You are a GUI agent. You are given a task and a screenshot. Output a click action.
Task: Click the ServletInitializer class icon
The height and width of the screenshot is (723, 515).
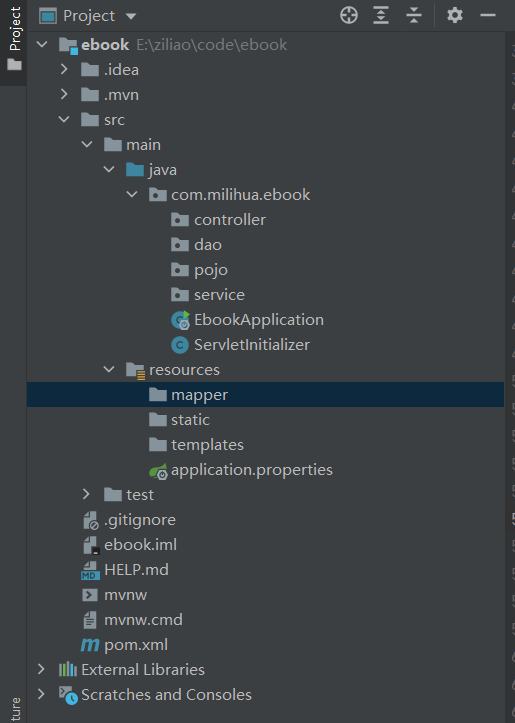point(180,345)
